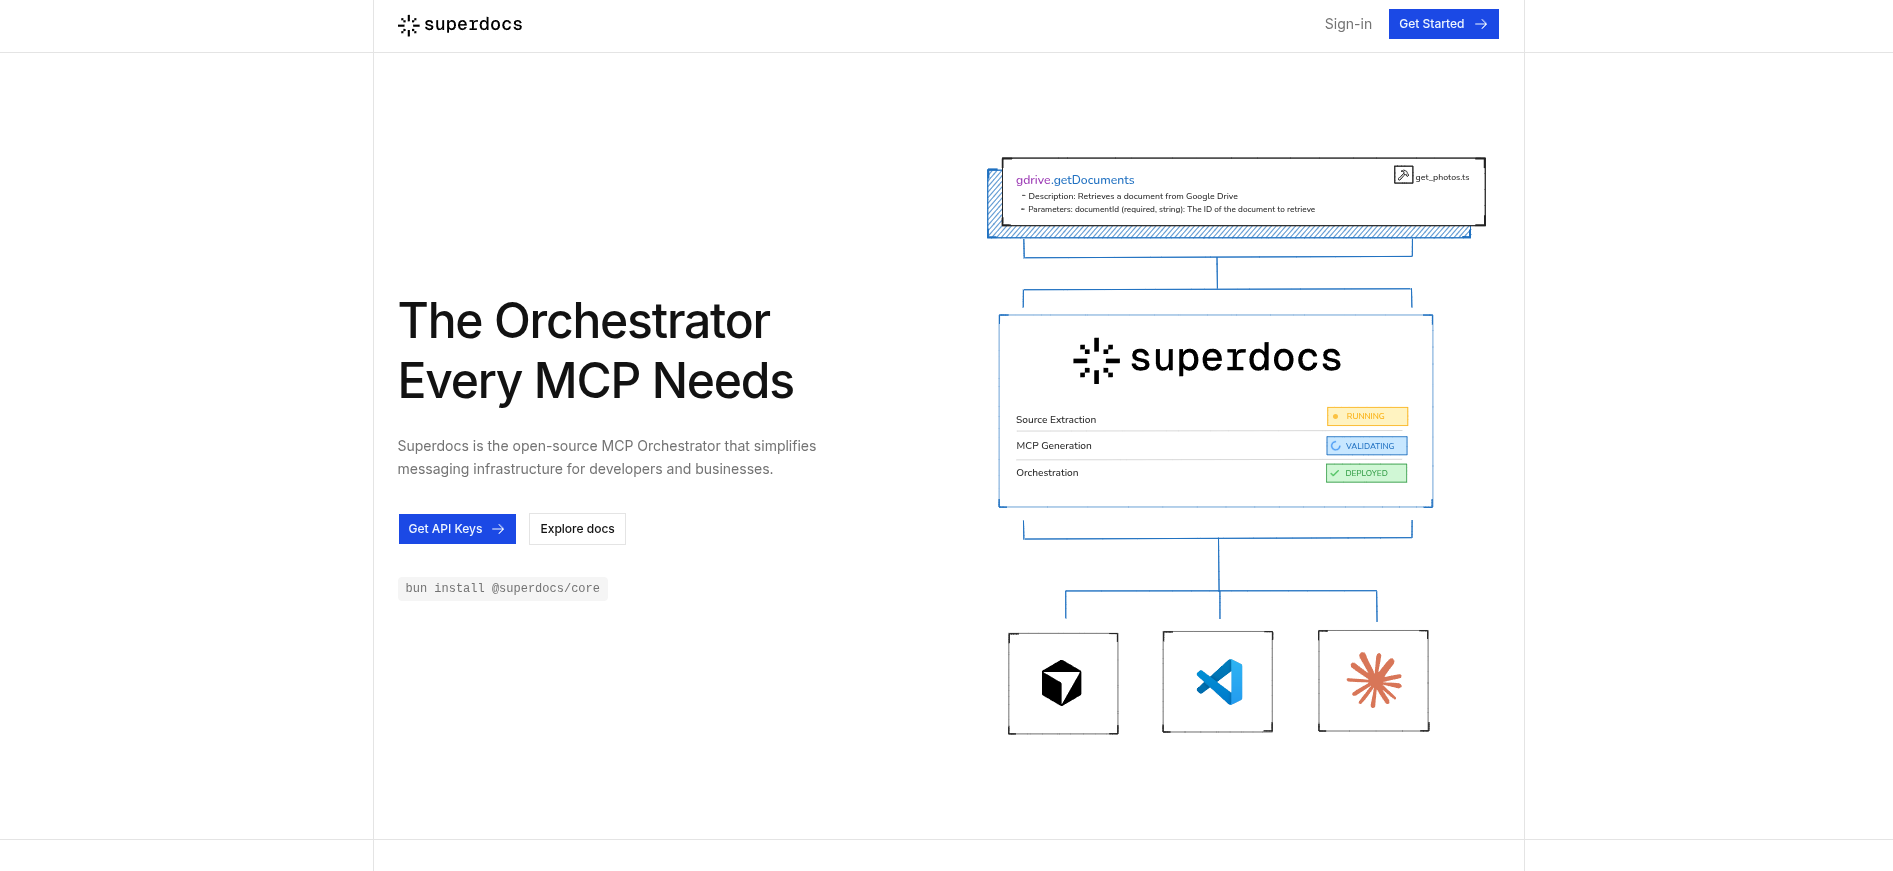Click the blue VALIDATING status badge

[x=1367, y=446]
